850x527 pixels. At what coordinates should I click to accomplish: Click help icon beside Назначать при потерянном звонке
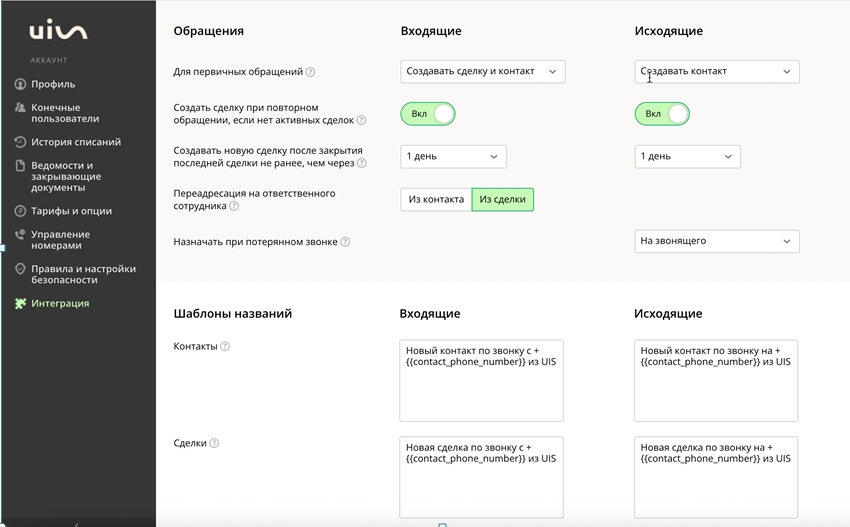(345, 242)
